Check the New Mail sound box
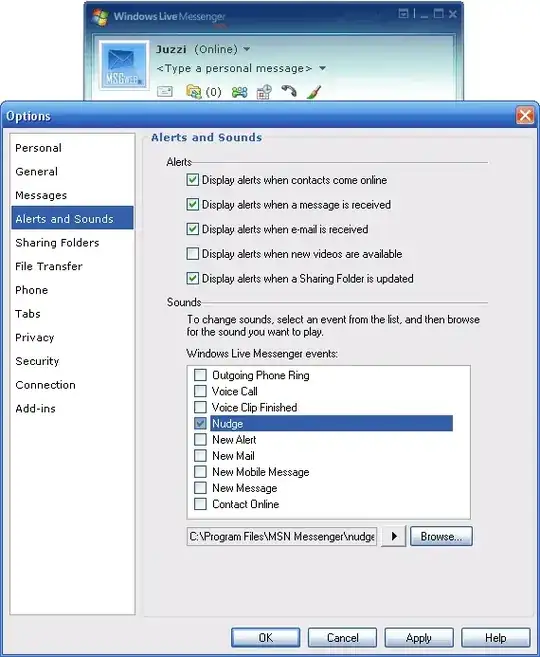This screenshot has height=657, width=540. [x=200, y=455]
